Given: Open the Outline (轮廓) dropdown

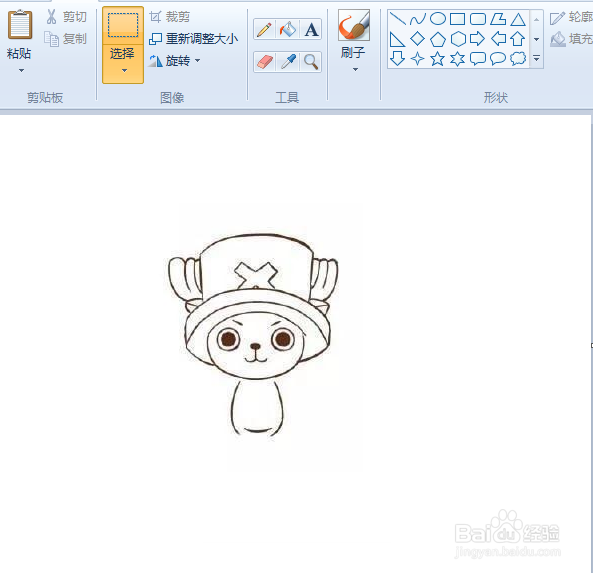Looking at the screenshot, I should [571, 17].
